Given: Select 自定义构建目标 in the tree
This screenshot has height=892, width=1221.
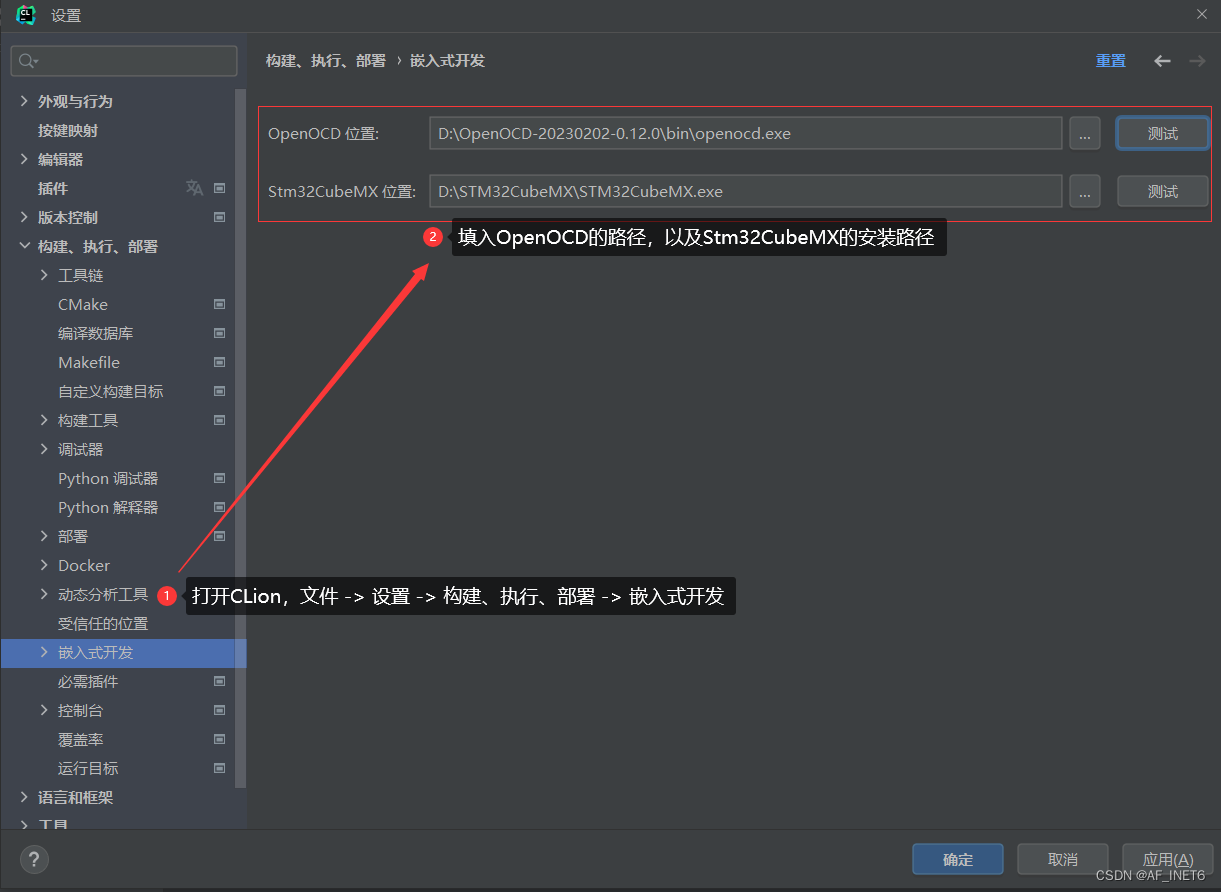Looking at the screenshot, I should (x=111, y=391).
